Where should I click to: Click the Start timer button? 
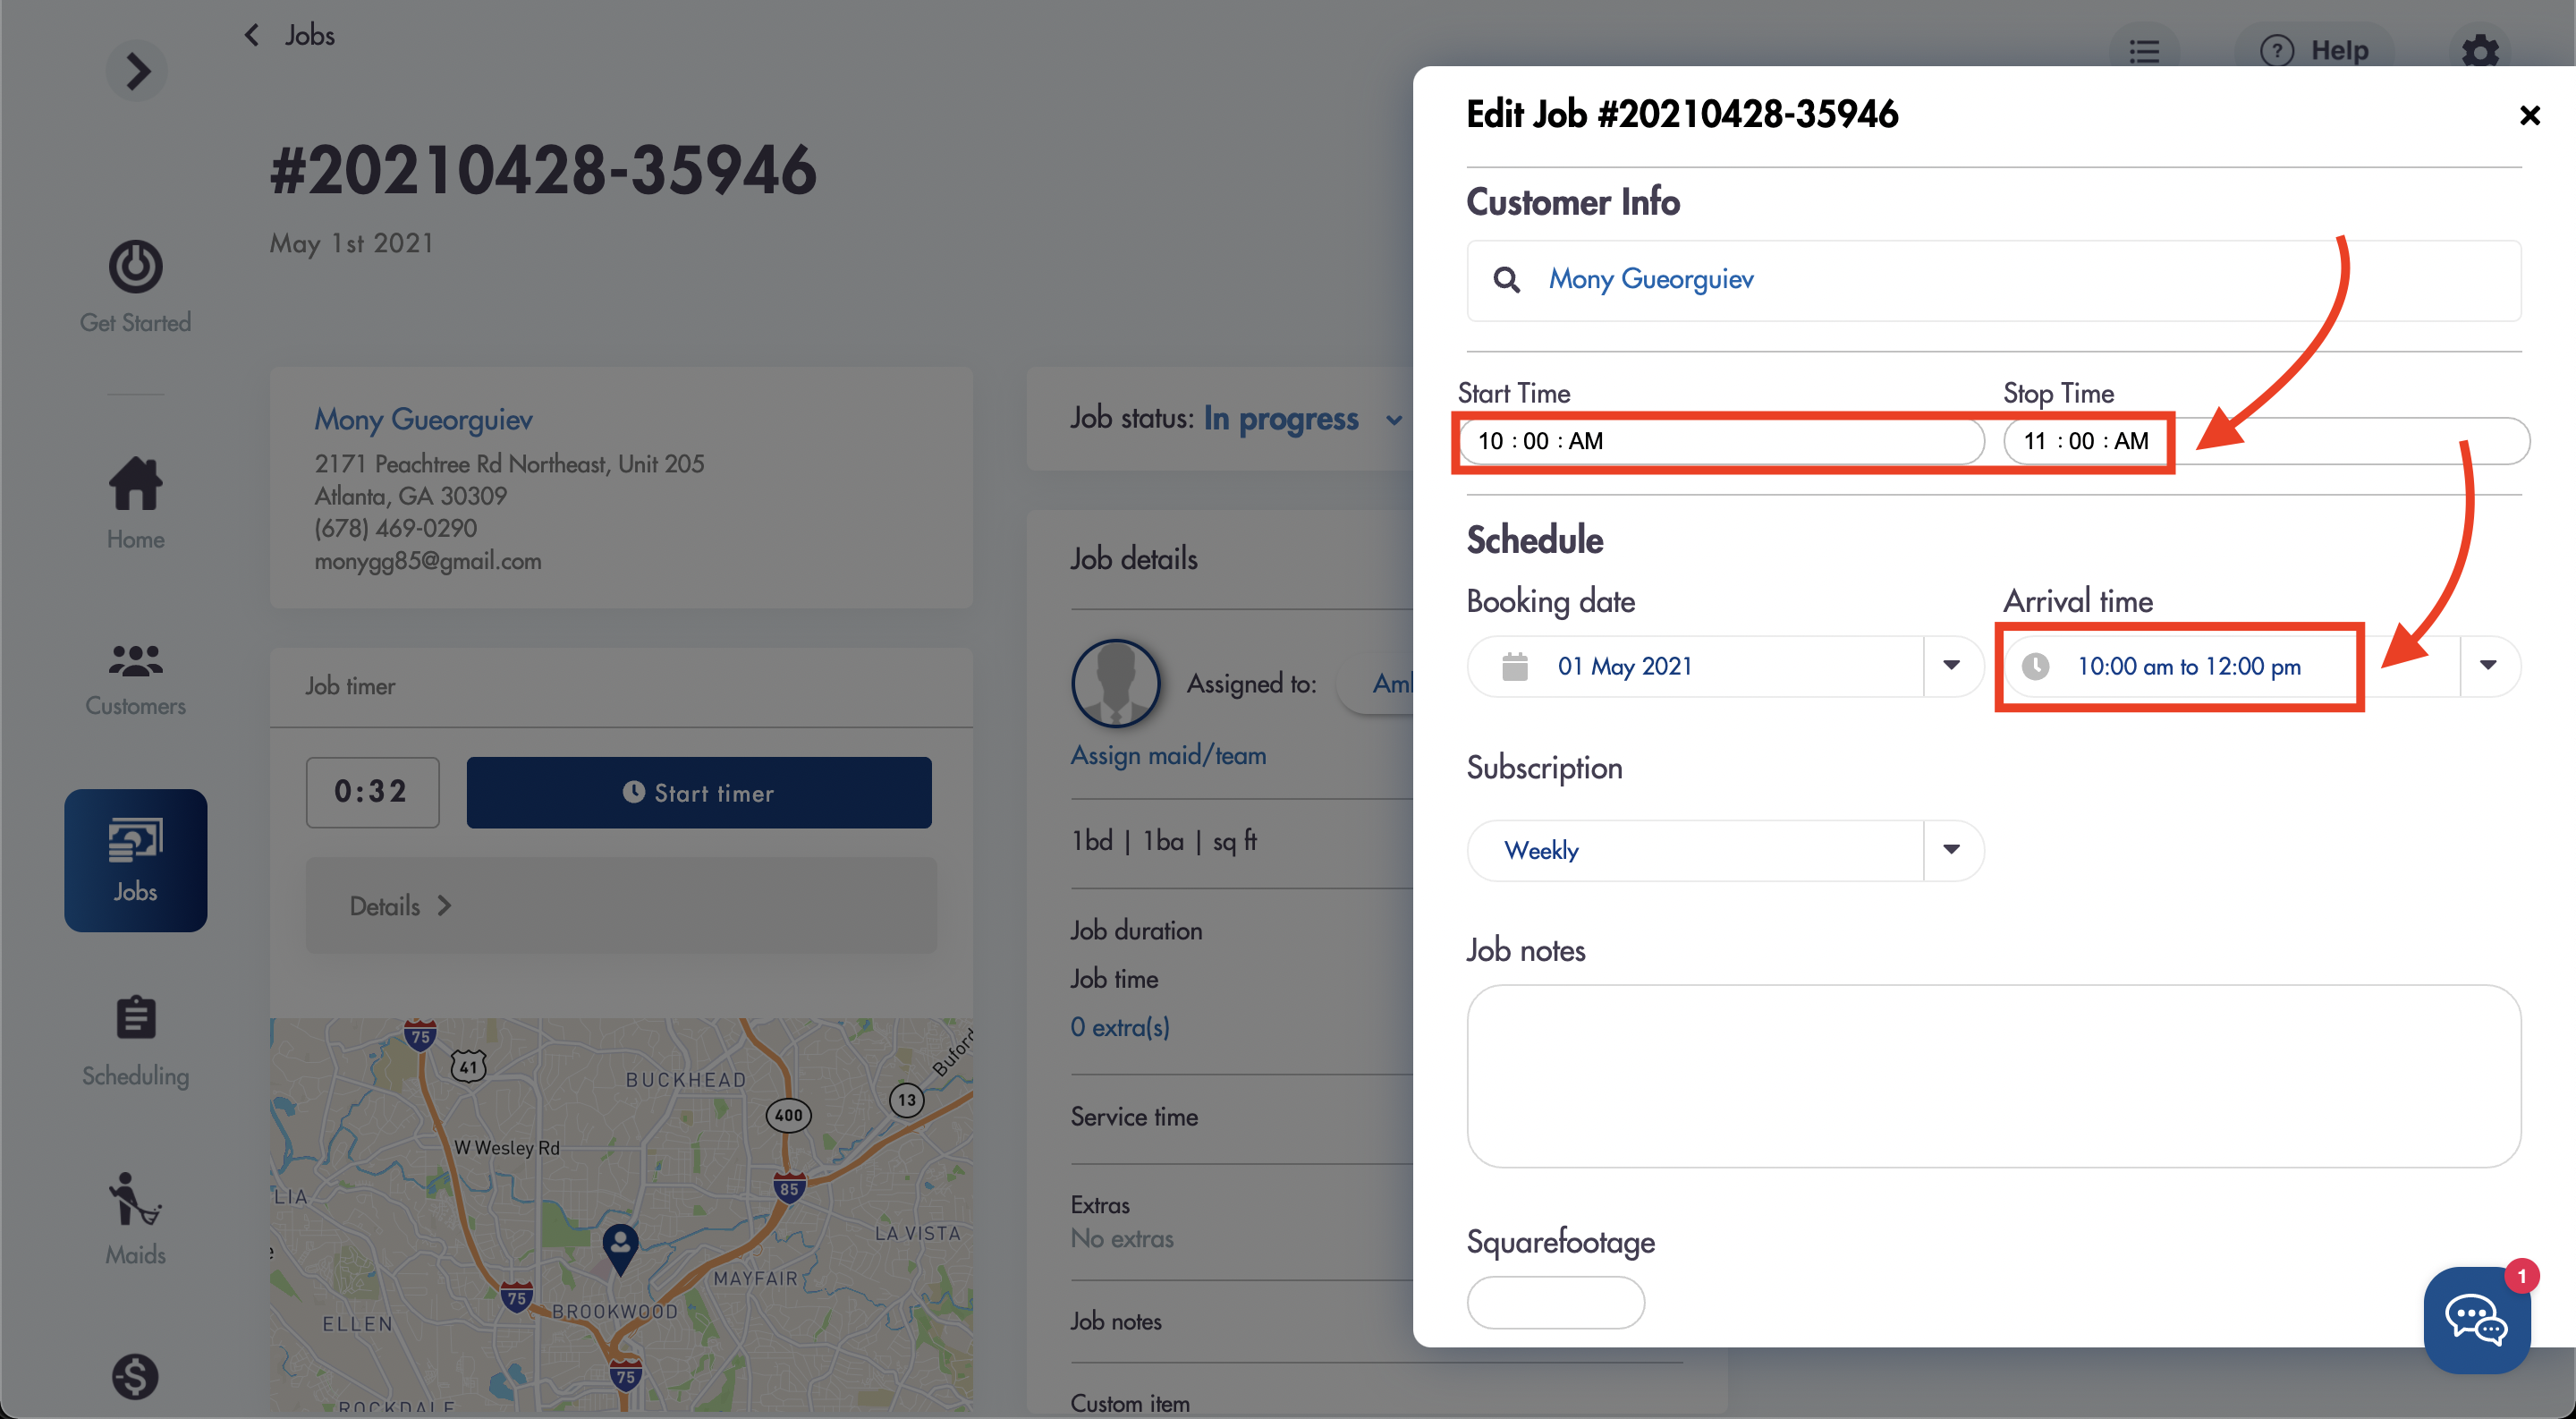pyautogui.click(x=698, y=792)
